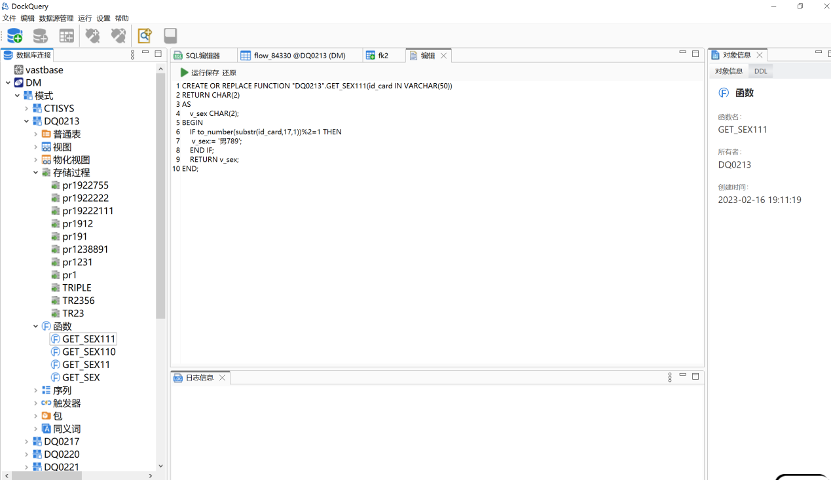
Task: Expand the 序列 sequences node
Action: tap(36, 390)
